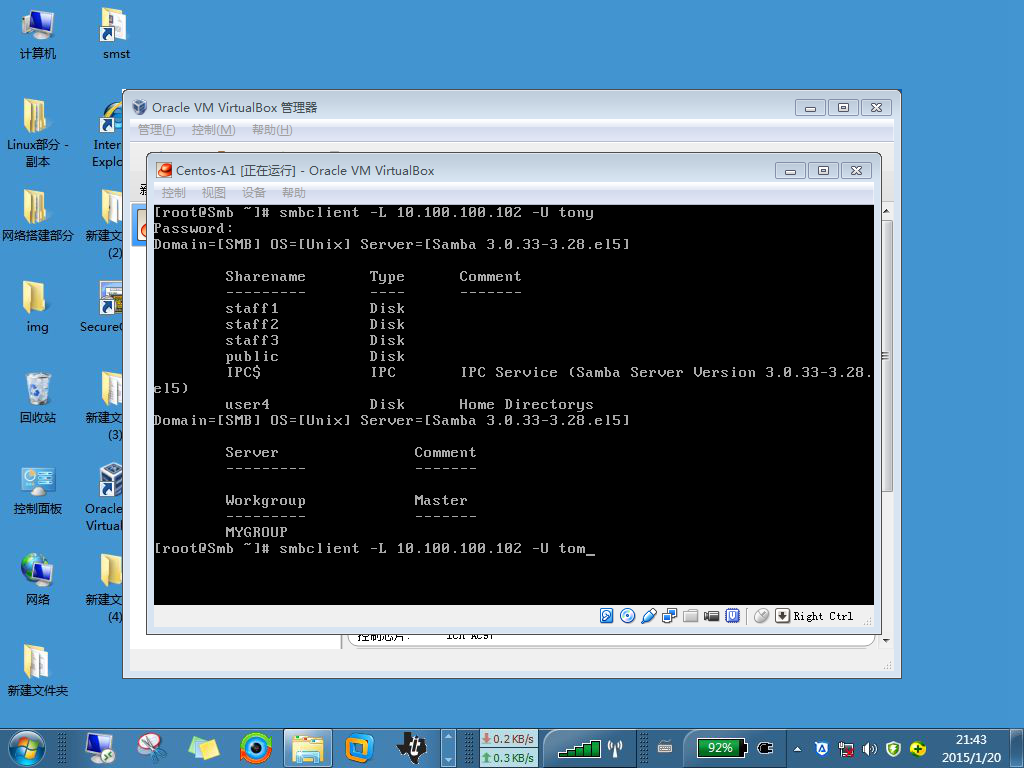This screenshot has width=1024, height=768.
Task: Click the shared folders indicator icon
Action: (690, 616)
